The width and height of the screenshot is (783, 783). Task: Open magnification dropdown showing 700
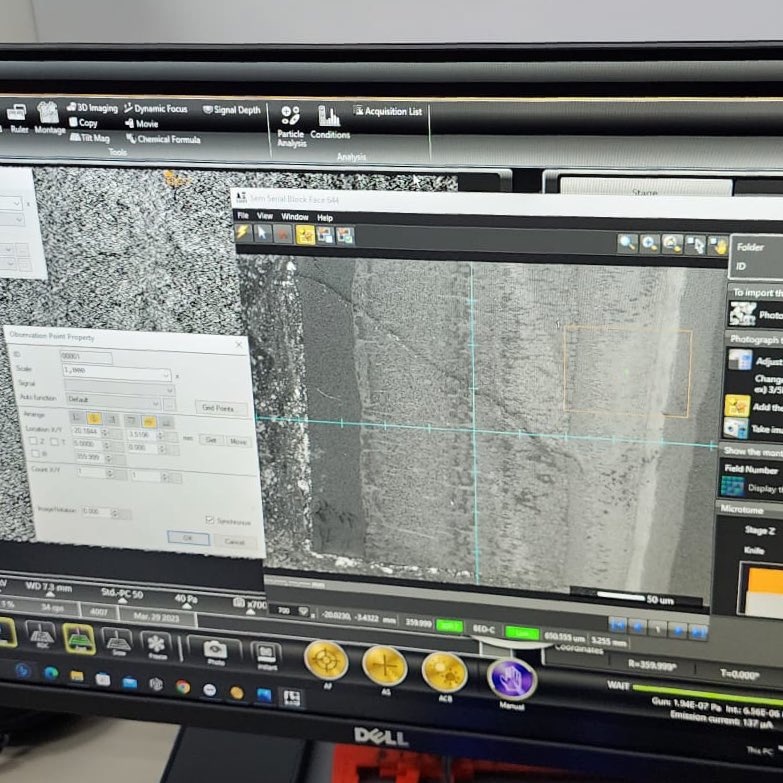coord(303,611)
